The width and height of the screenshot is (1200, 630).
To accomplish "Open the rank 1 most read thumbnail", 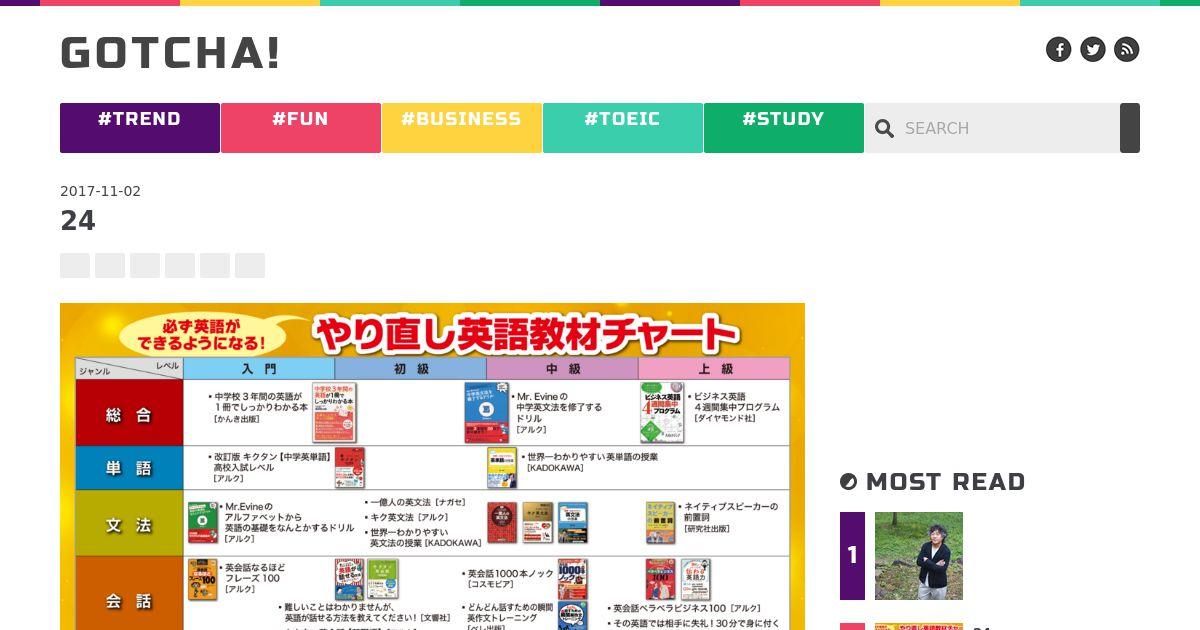I will pyautogui.click(x=919, y=556).
